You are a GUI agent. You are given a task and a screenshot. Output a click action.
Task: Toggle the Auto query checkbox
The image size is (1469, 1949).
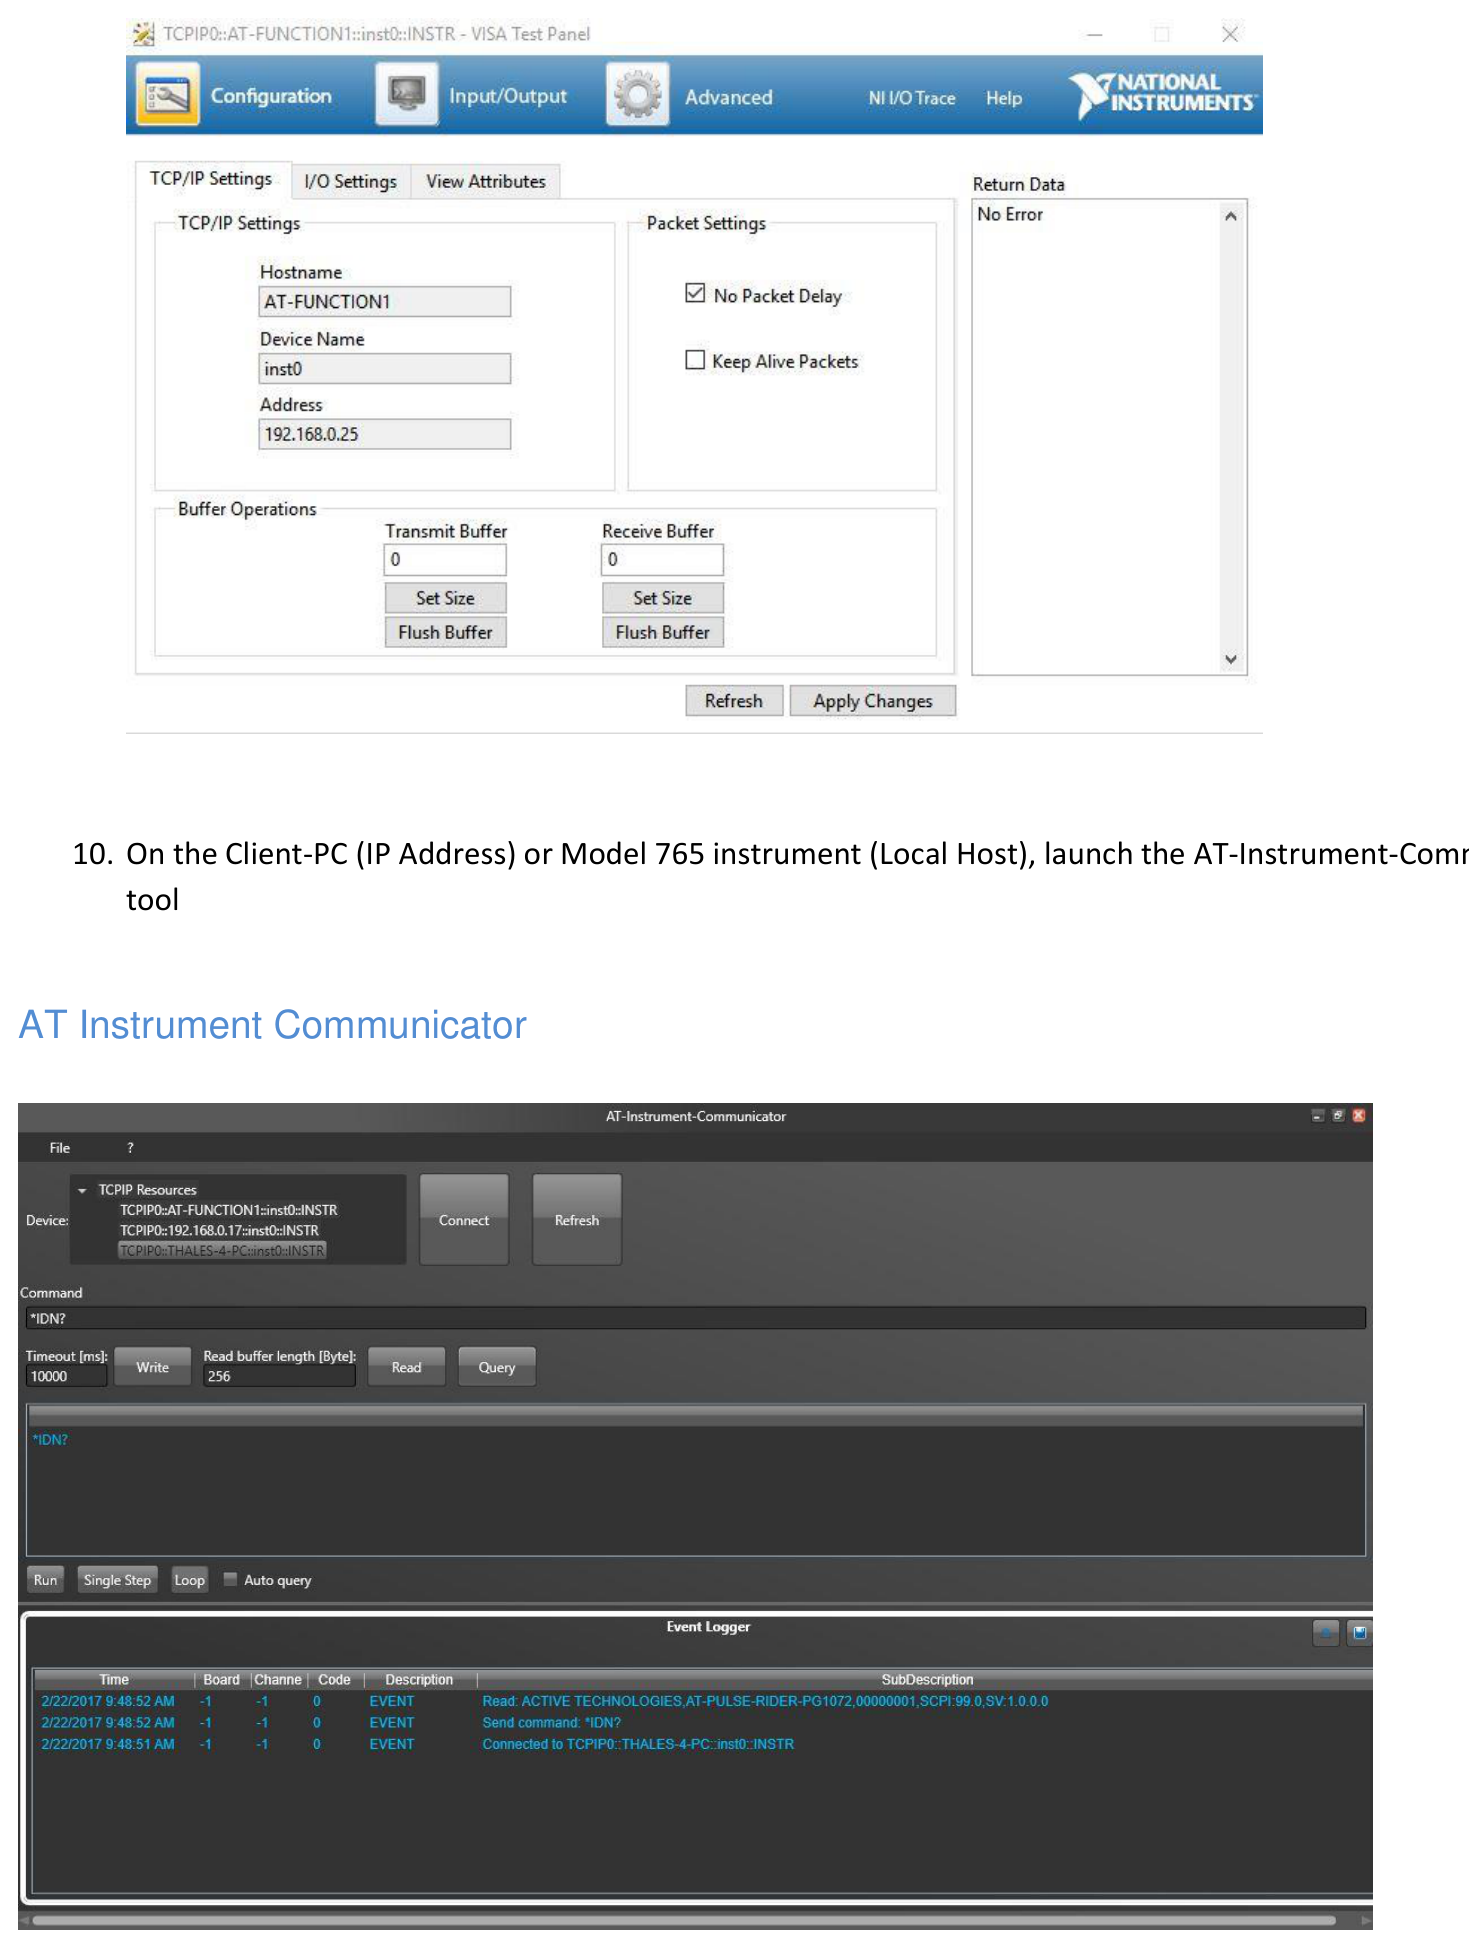tap(230, 1579)
